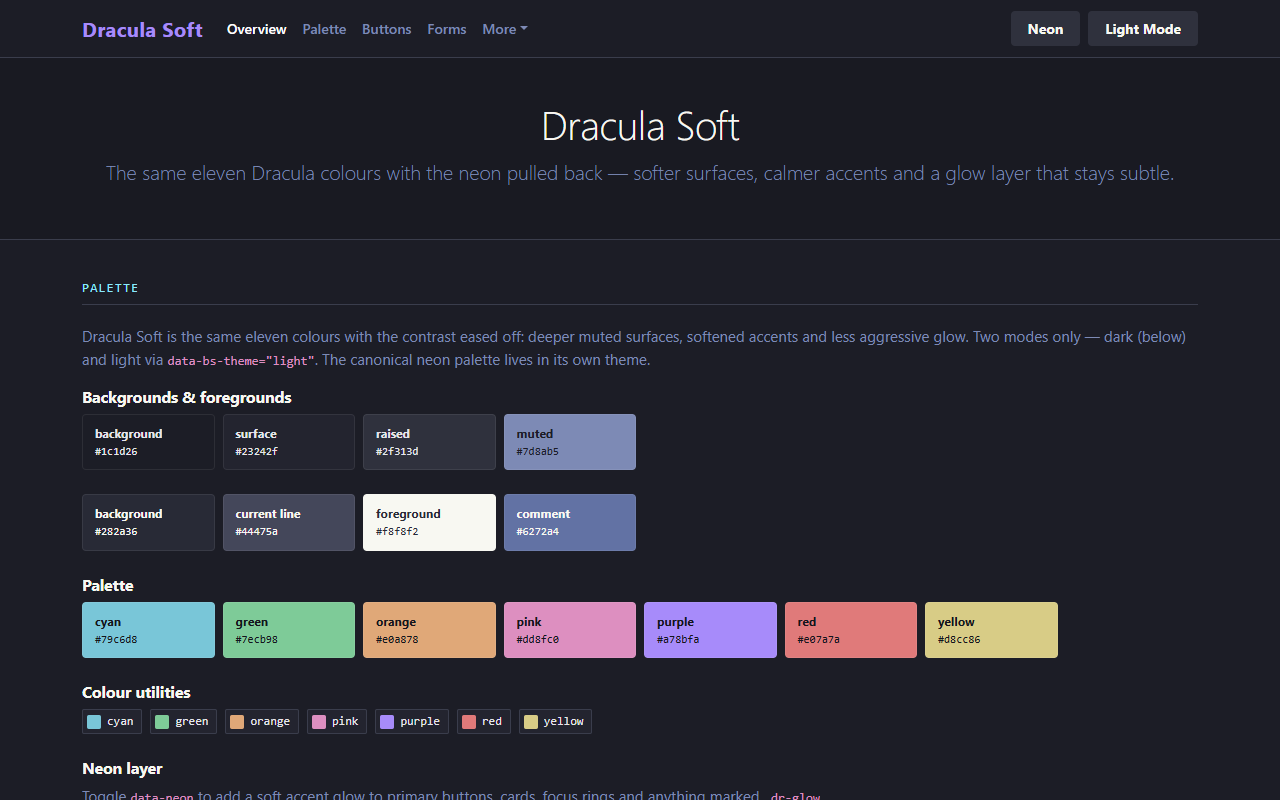The width and height of the screenshot is (1280, 800).
Task: Click the large Dracula Soft page title
Action: [x=640, y=127]
